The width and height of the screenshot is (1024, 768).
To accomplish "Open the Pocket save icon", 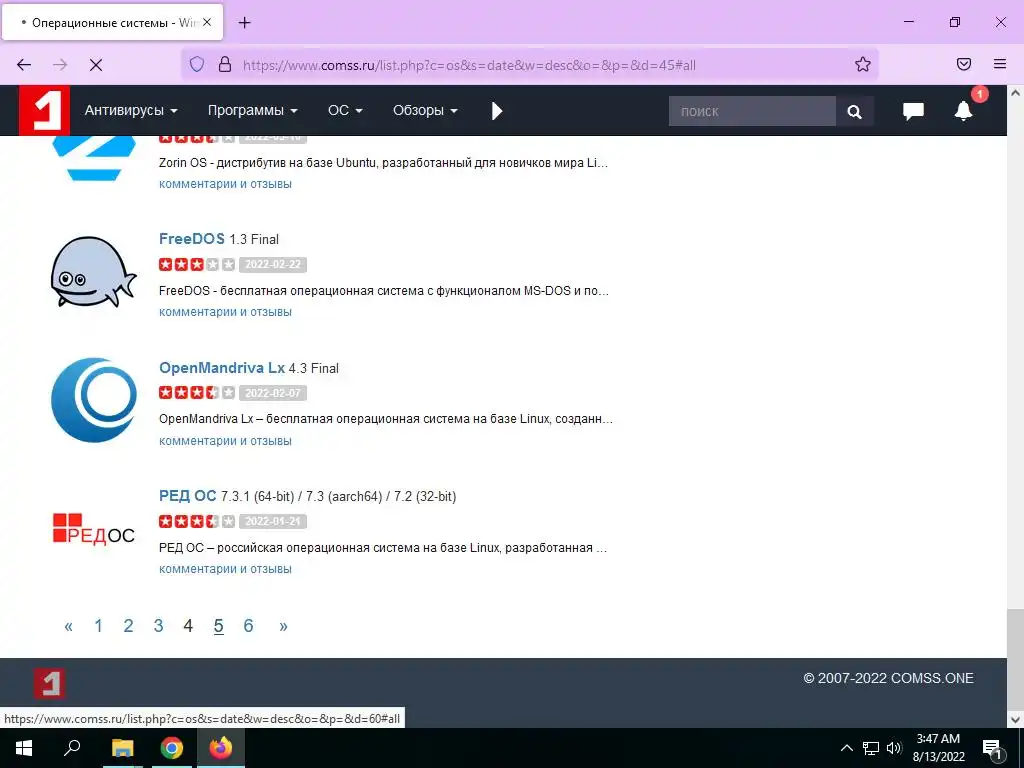I will (964, 64).
